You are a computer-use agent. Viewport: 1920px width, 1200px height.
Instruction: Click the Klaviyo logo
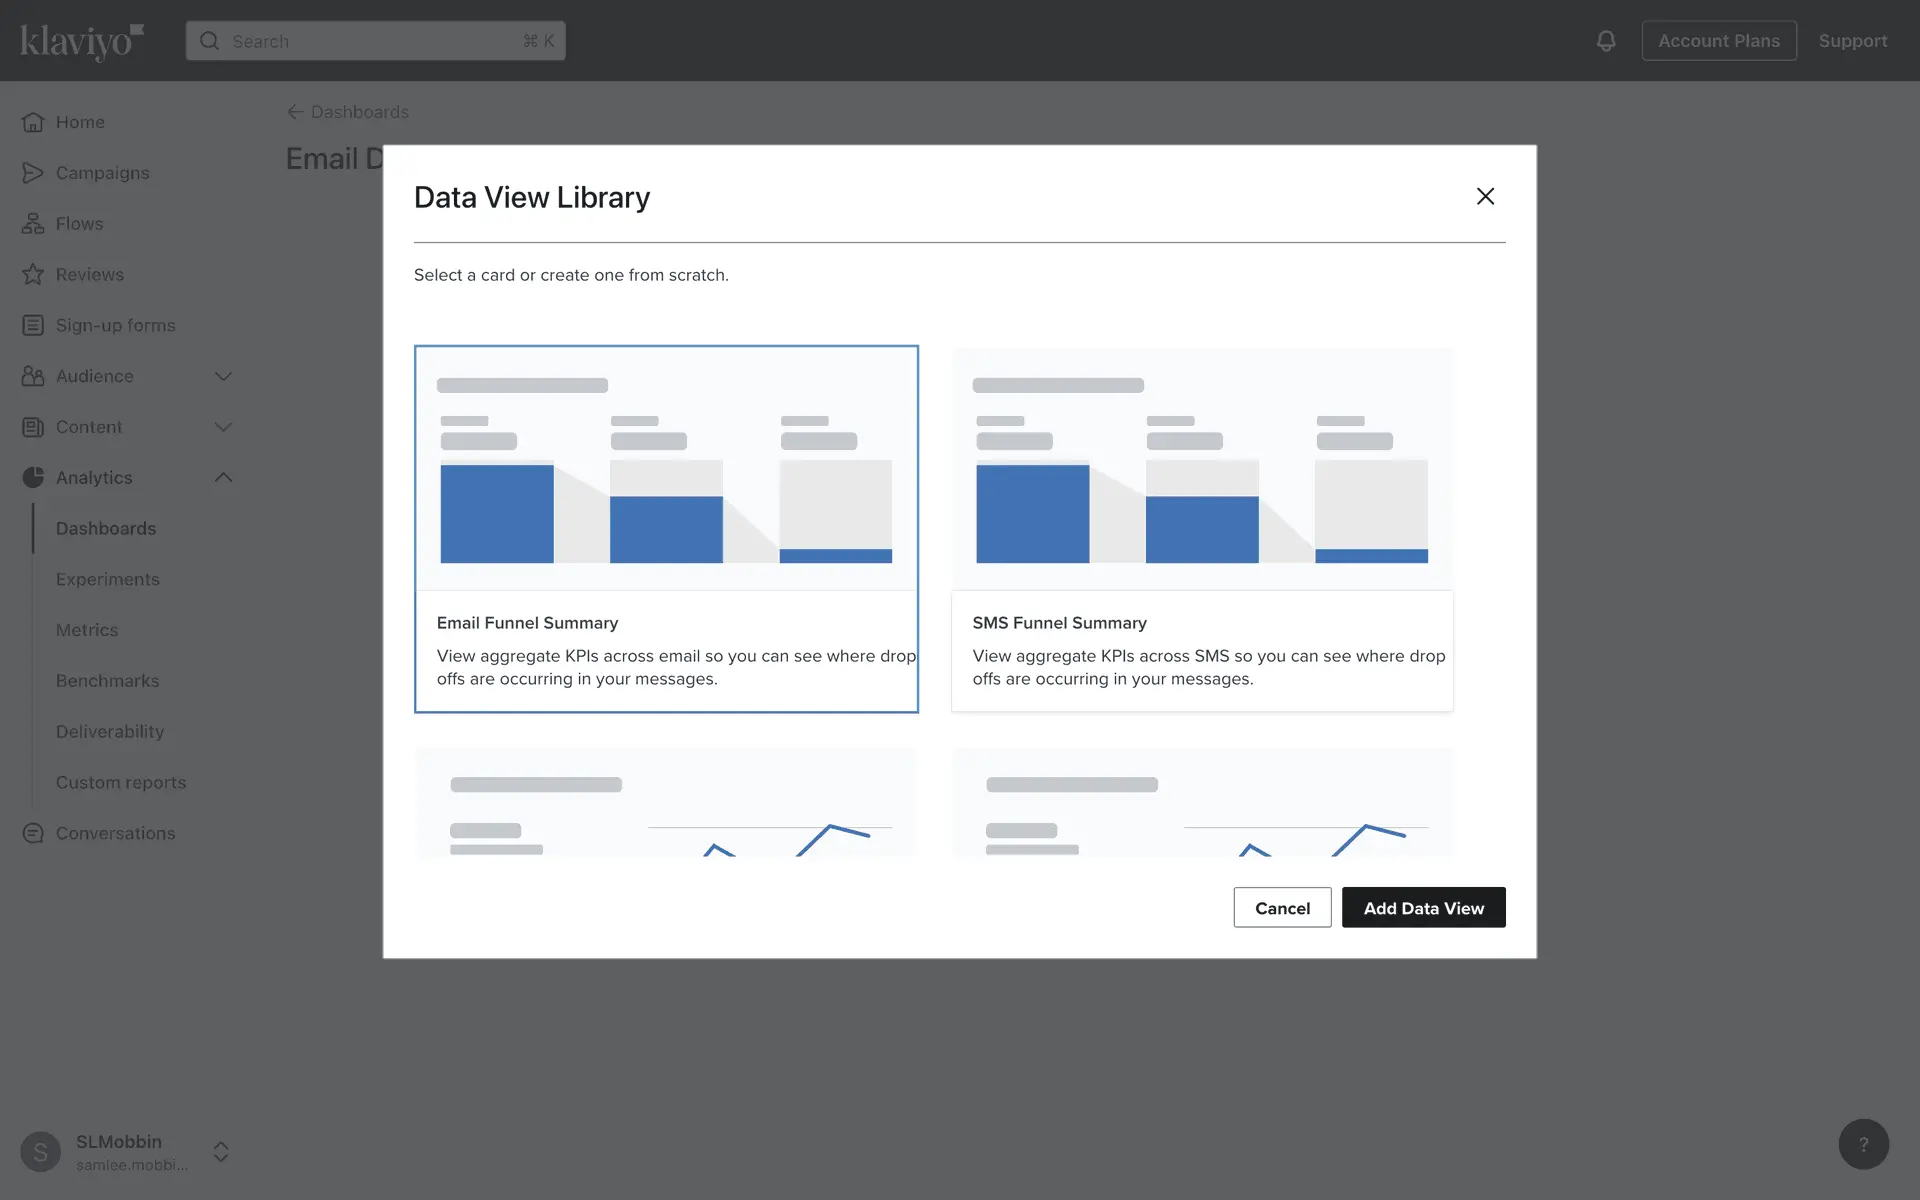tap(82, 41)
